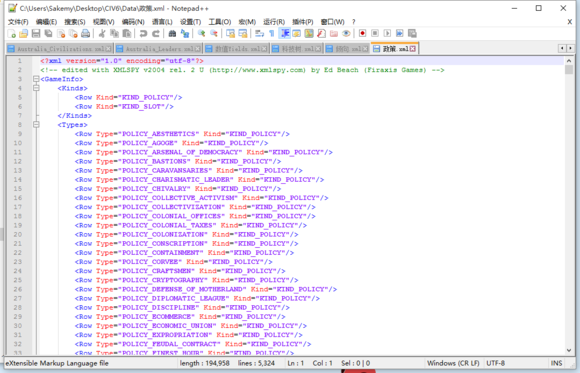The image size is (580, 373).
Task: Open the 编辑(E) menu
Action: 46,22
